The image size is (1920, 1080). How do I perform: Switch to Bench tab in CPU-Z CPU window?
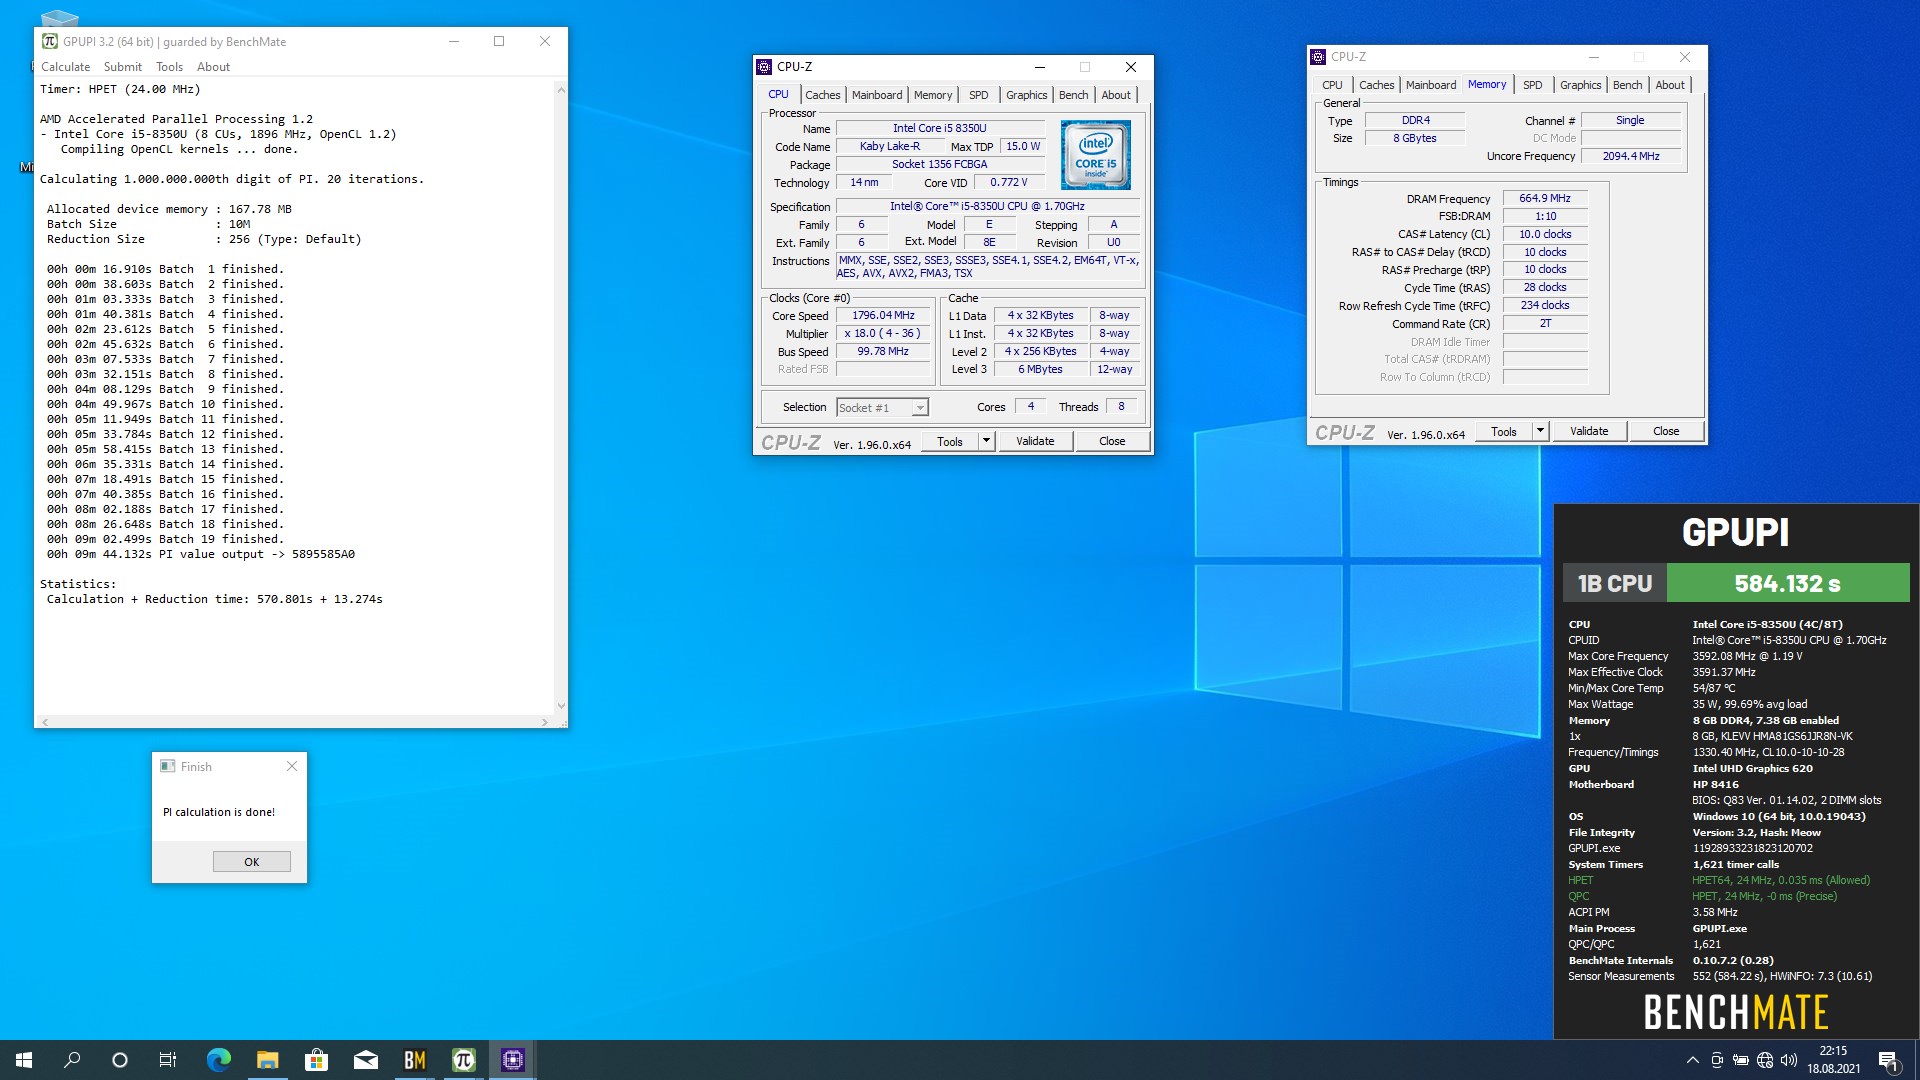1074,95
